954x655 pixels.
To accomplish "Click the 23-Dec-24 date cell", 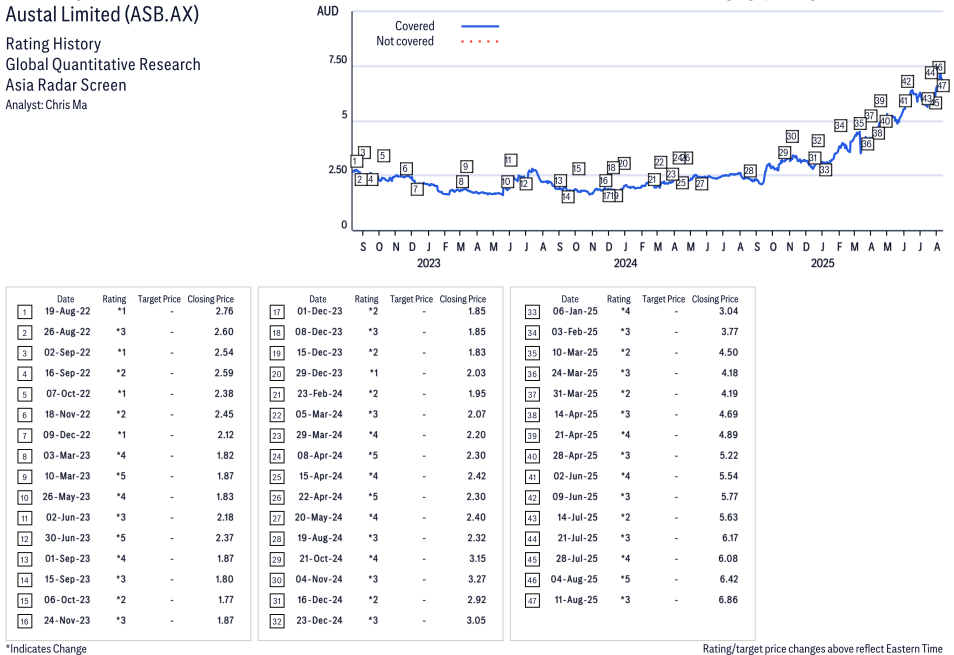I will point(319,621).
